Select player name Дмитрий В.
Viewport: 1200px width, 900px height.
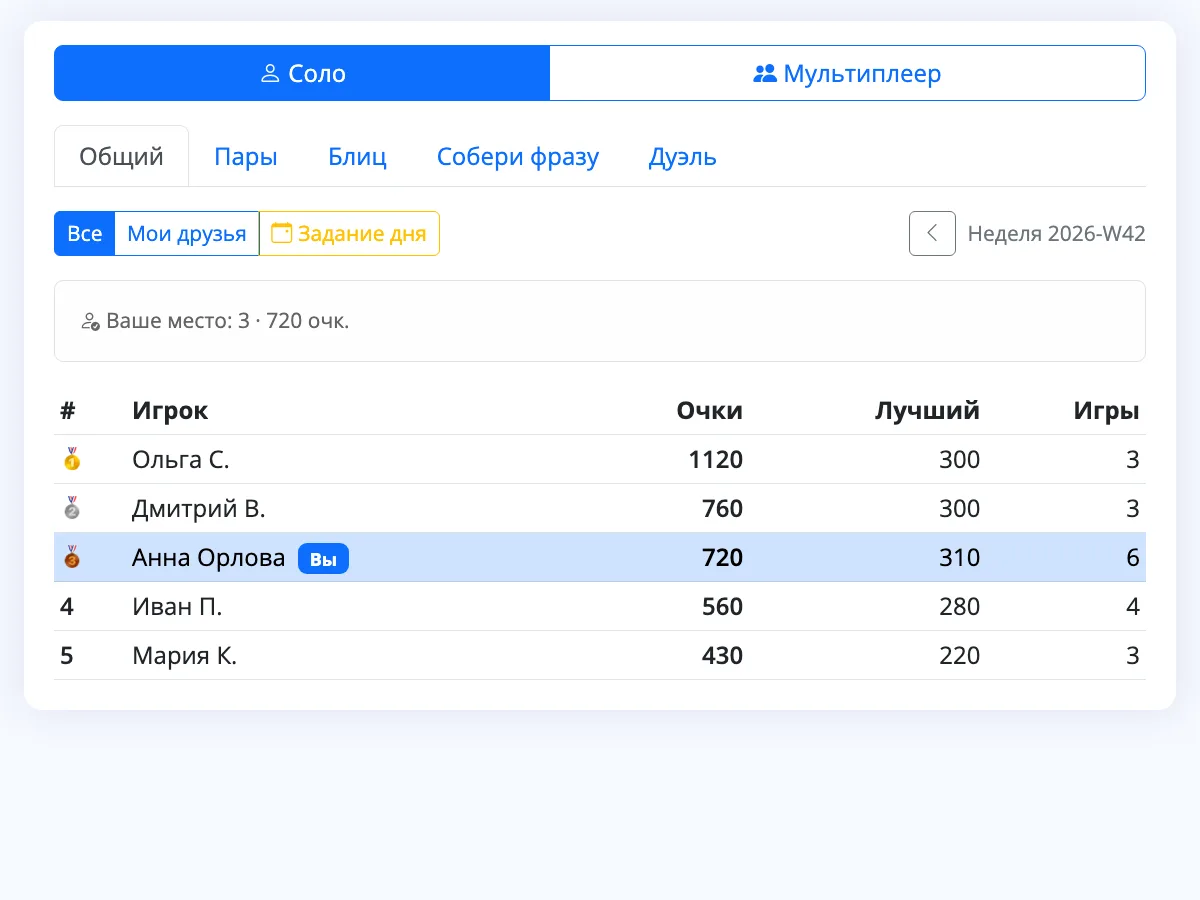point(199,508)
